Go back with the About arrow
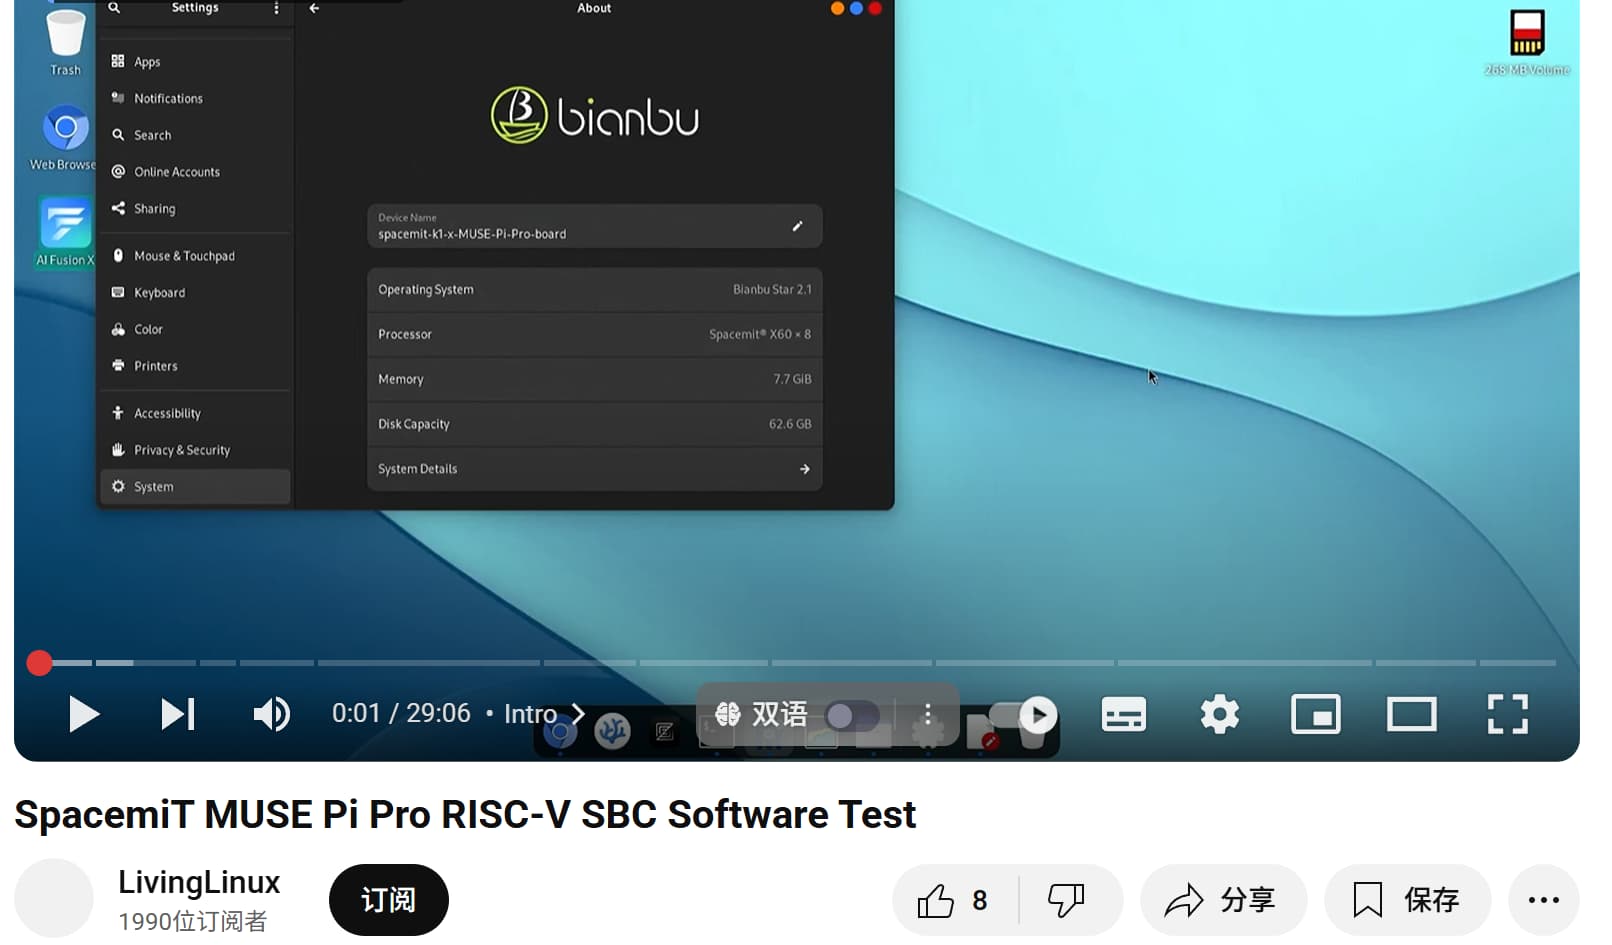Screen dimensions: 1612x945 pyautogui.click(x=314, y=8)
